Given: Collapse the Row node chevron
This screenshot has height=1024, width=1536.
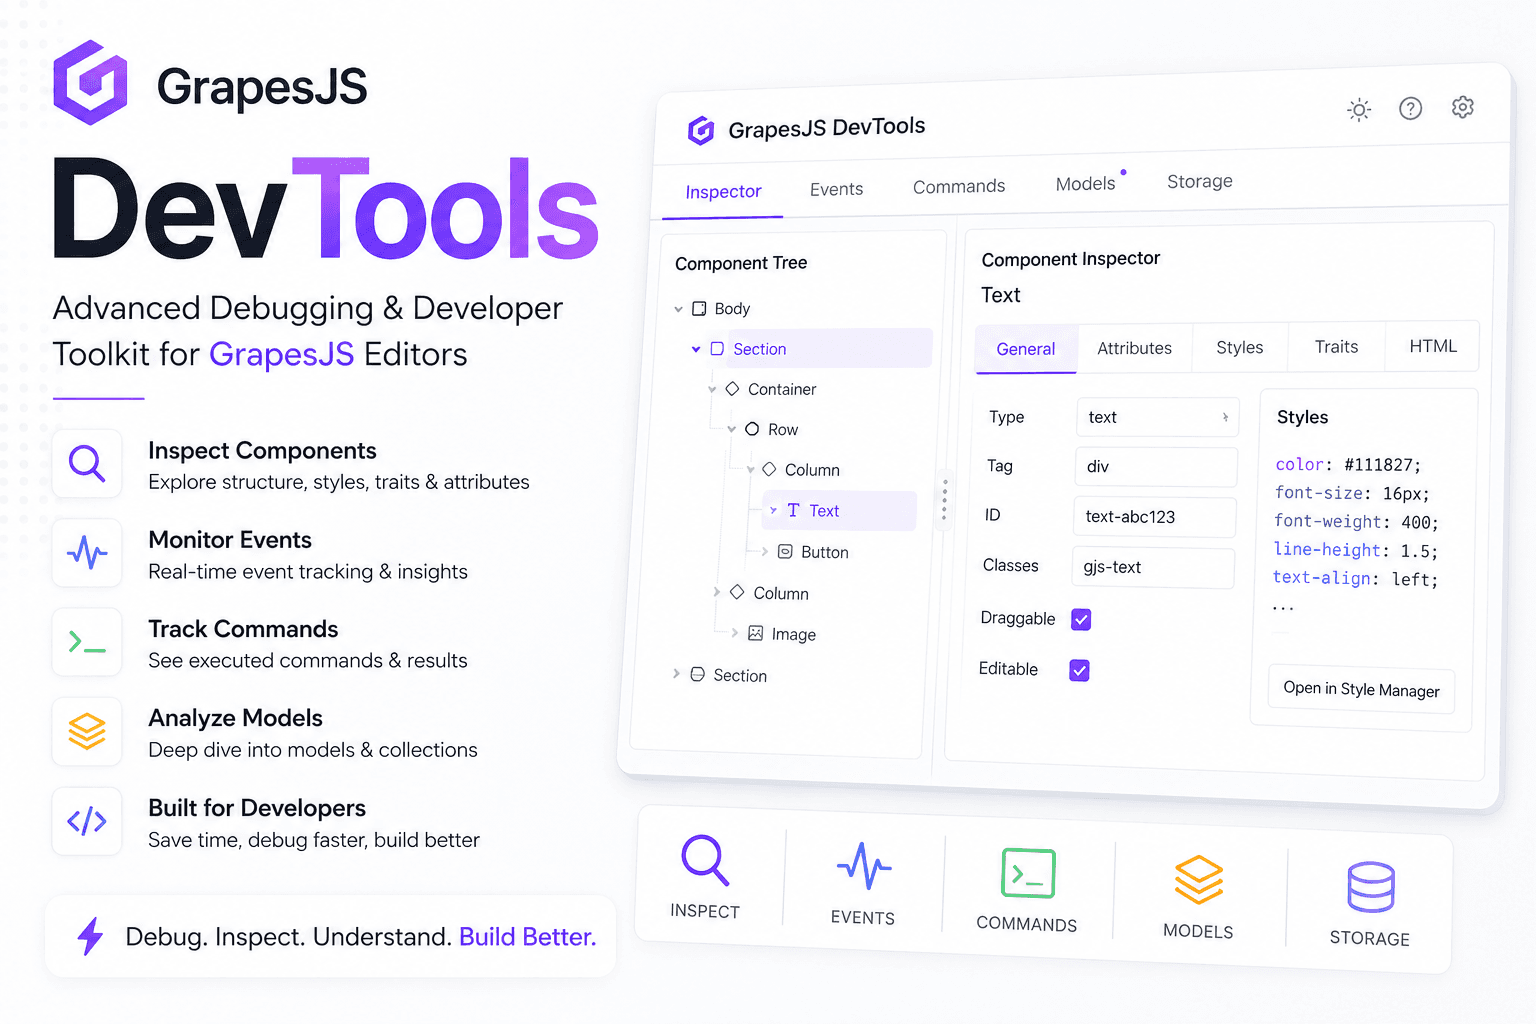Looking at the screenshot, I should pyautogui.click(x=731, y=429).
